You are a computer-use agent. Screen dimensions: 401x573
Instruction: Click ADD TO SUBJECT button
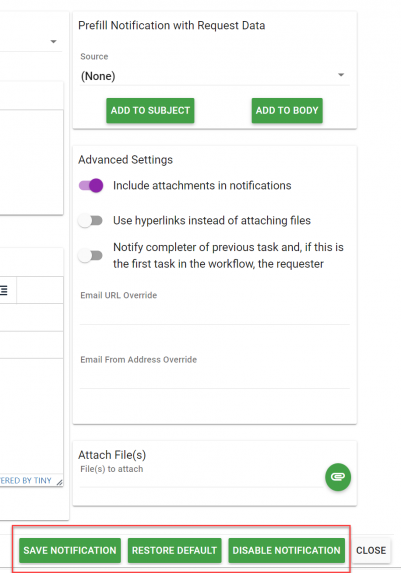(x=150, y=110)
